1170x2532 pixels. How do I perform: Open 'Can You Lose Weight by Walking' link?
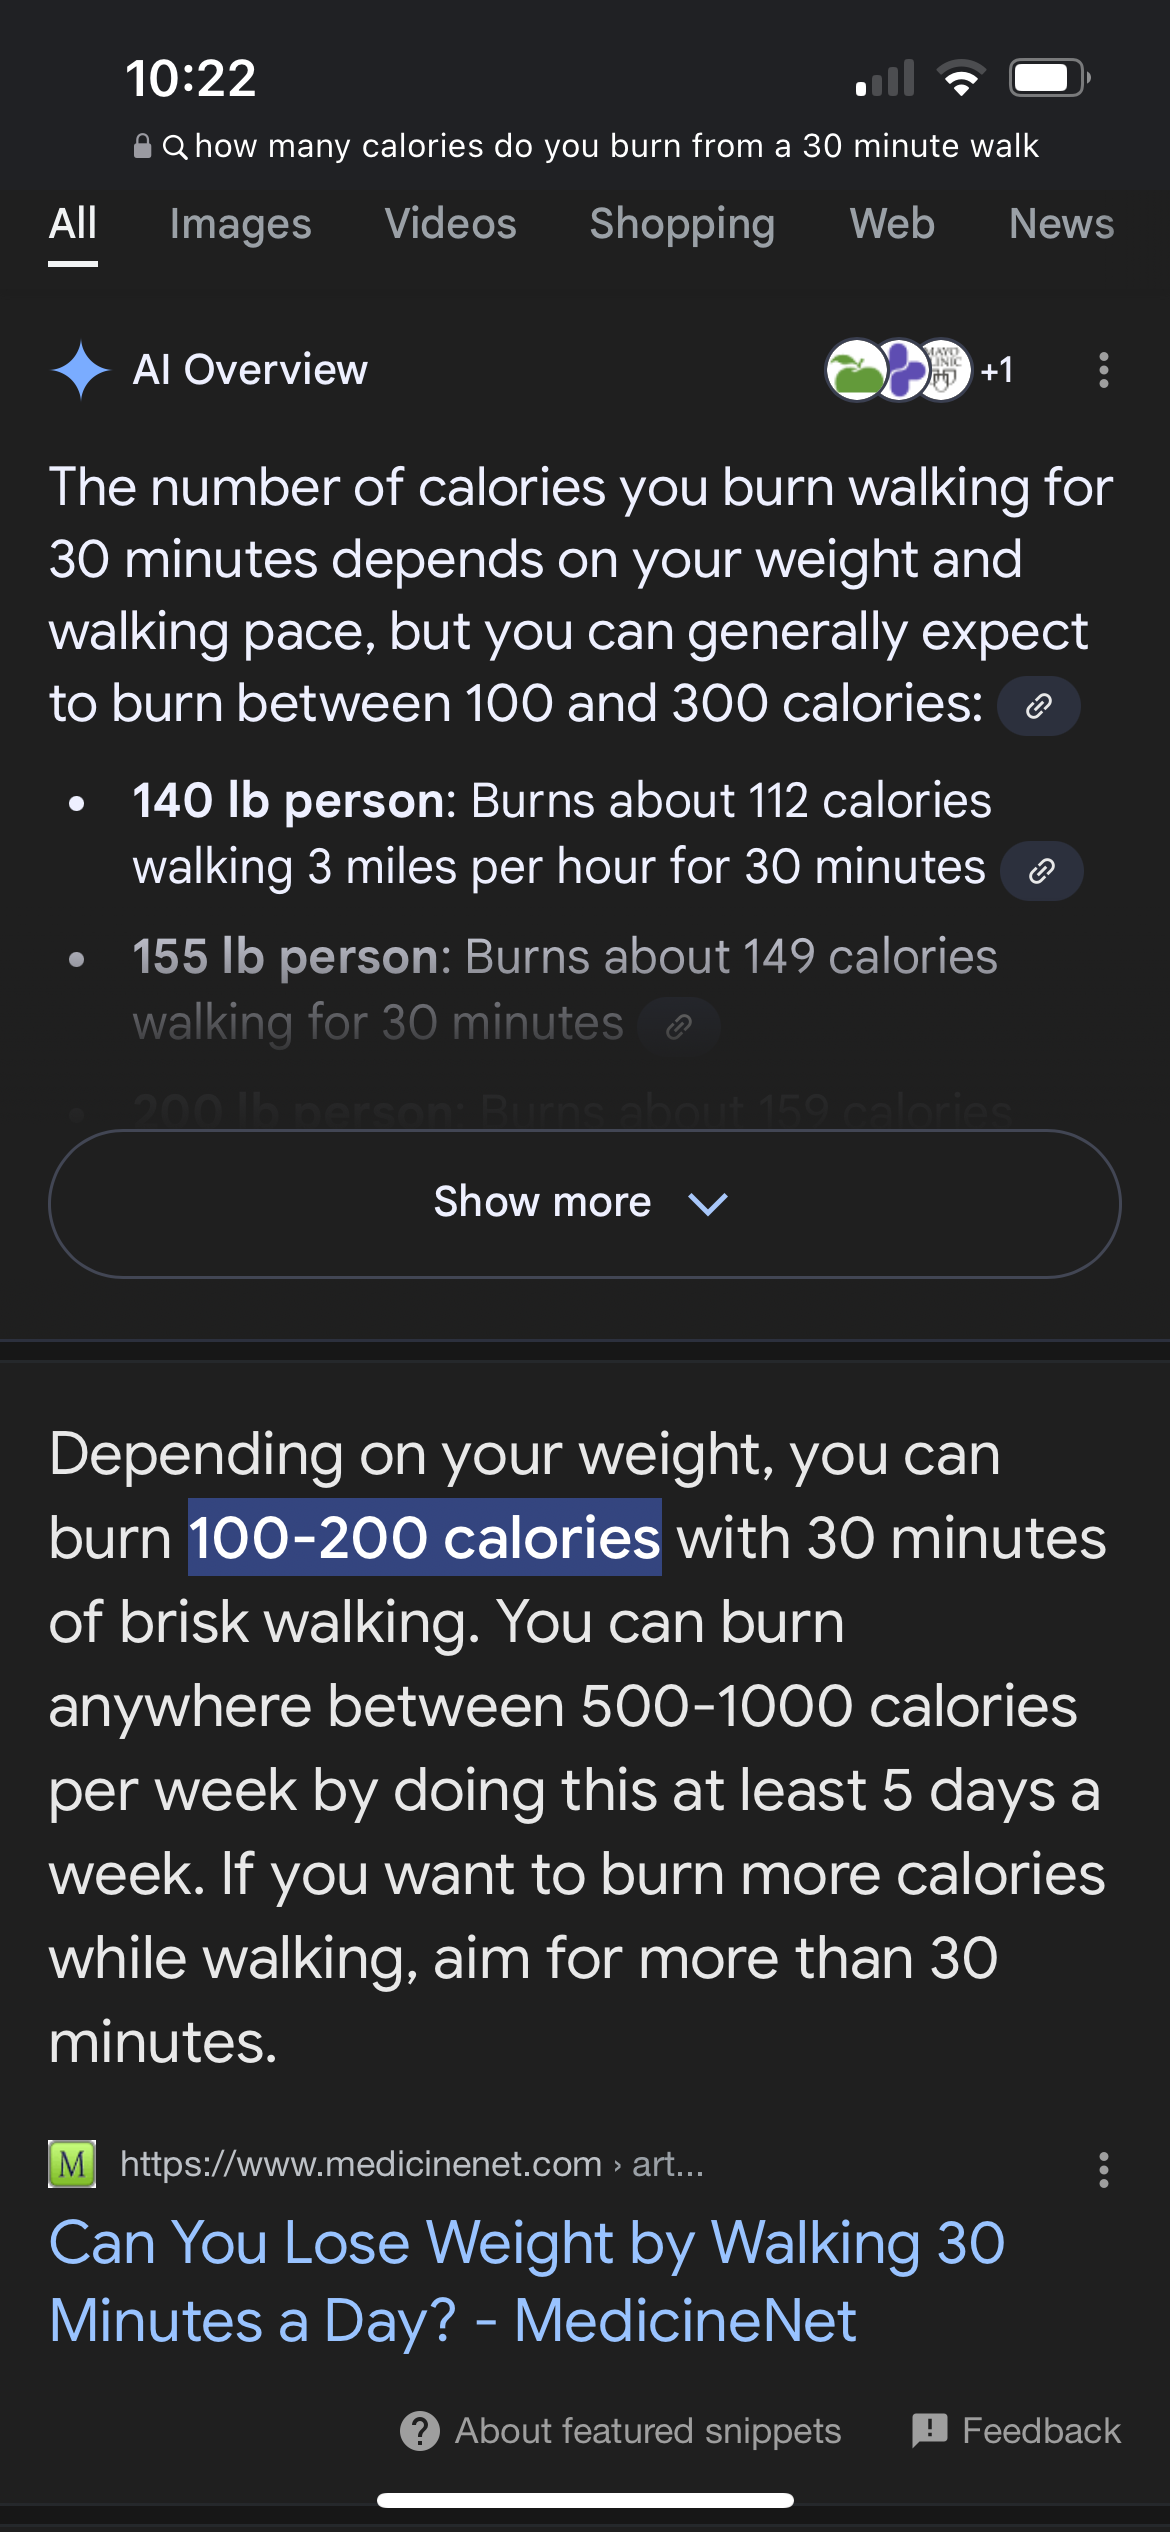tap(527, 2281)
